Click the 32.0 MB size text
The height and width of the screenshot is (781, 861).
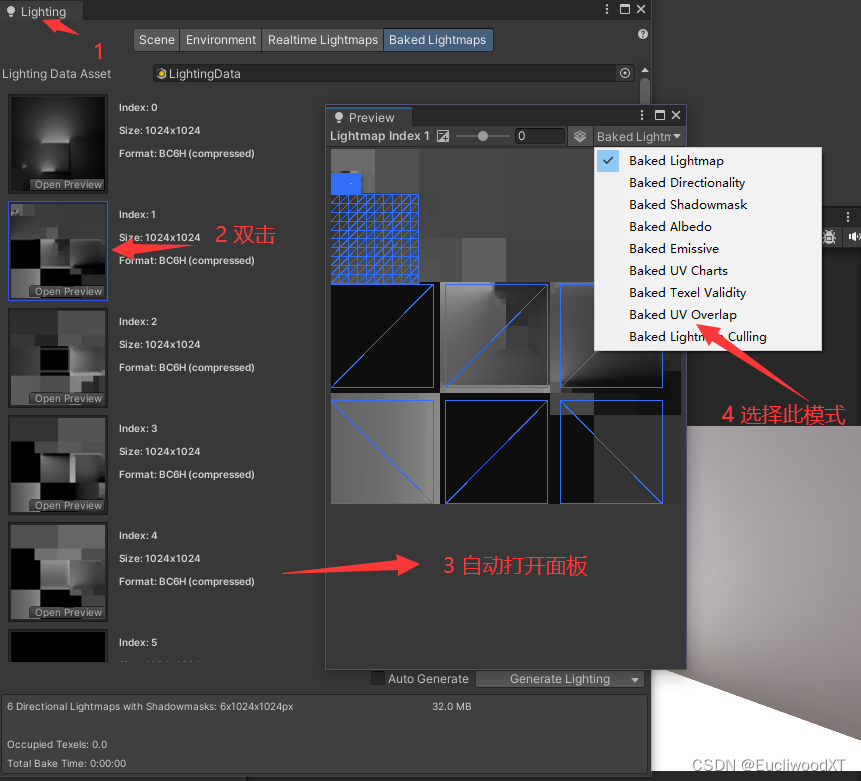(451, 707)
